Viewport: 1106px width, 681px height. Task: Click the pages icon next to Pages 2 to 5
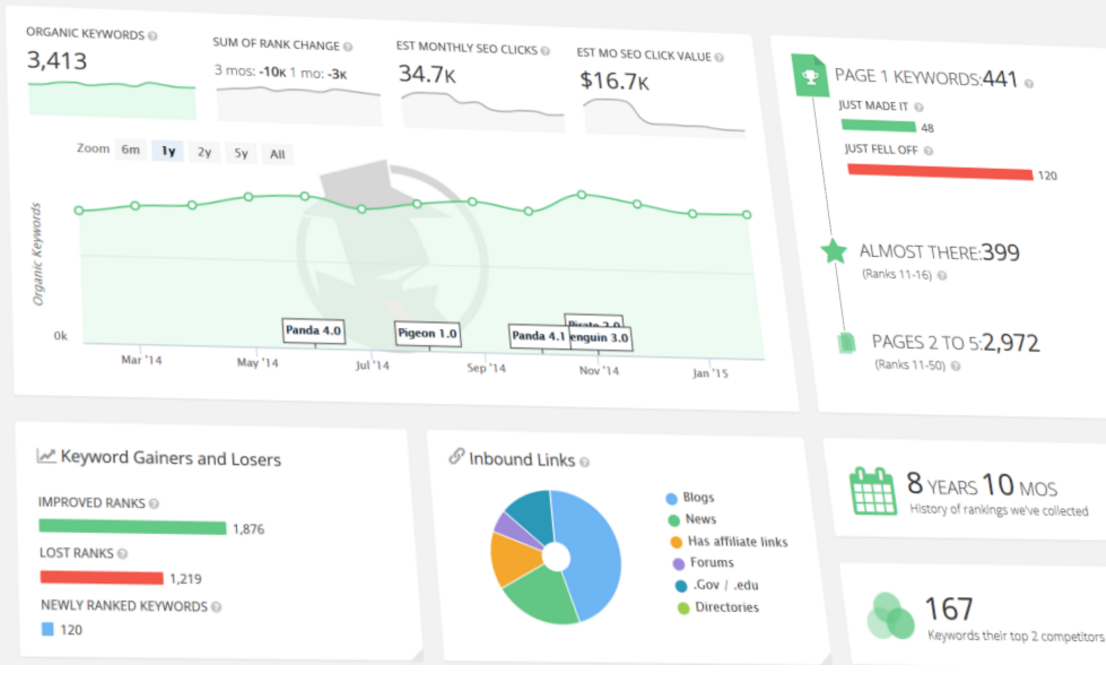[x=846, y=343]
